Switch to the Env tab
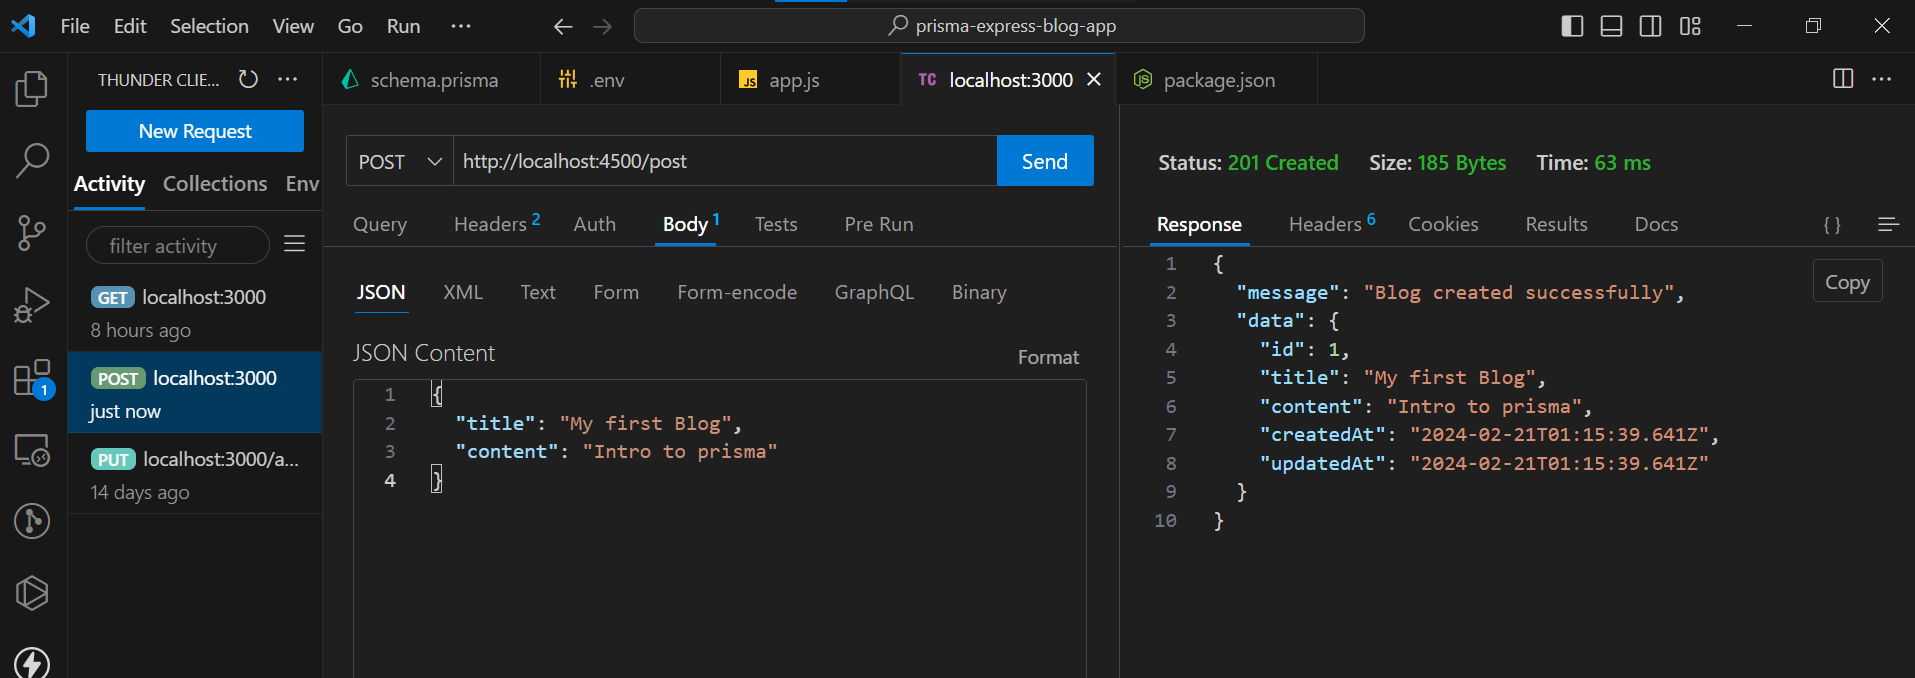This screenshot has height=678, width=1915. click(302, 184)
